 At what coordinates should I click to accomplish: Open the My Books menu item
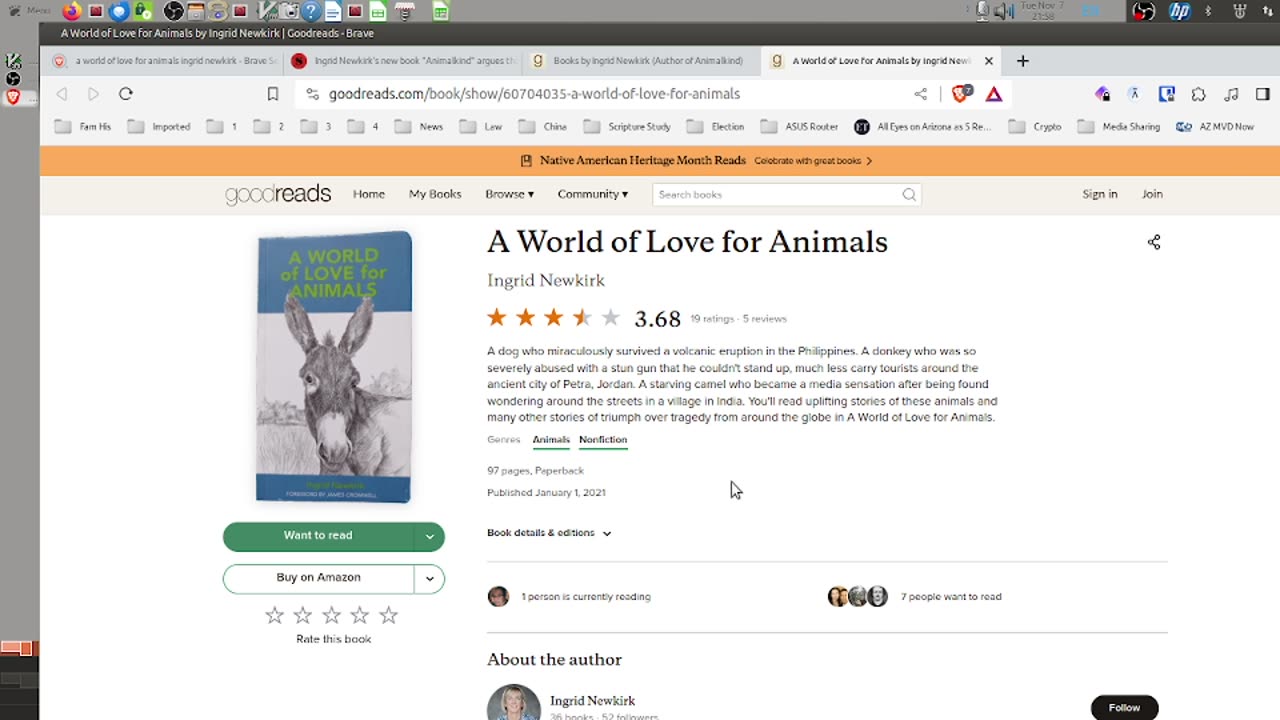(435, 194)
